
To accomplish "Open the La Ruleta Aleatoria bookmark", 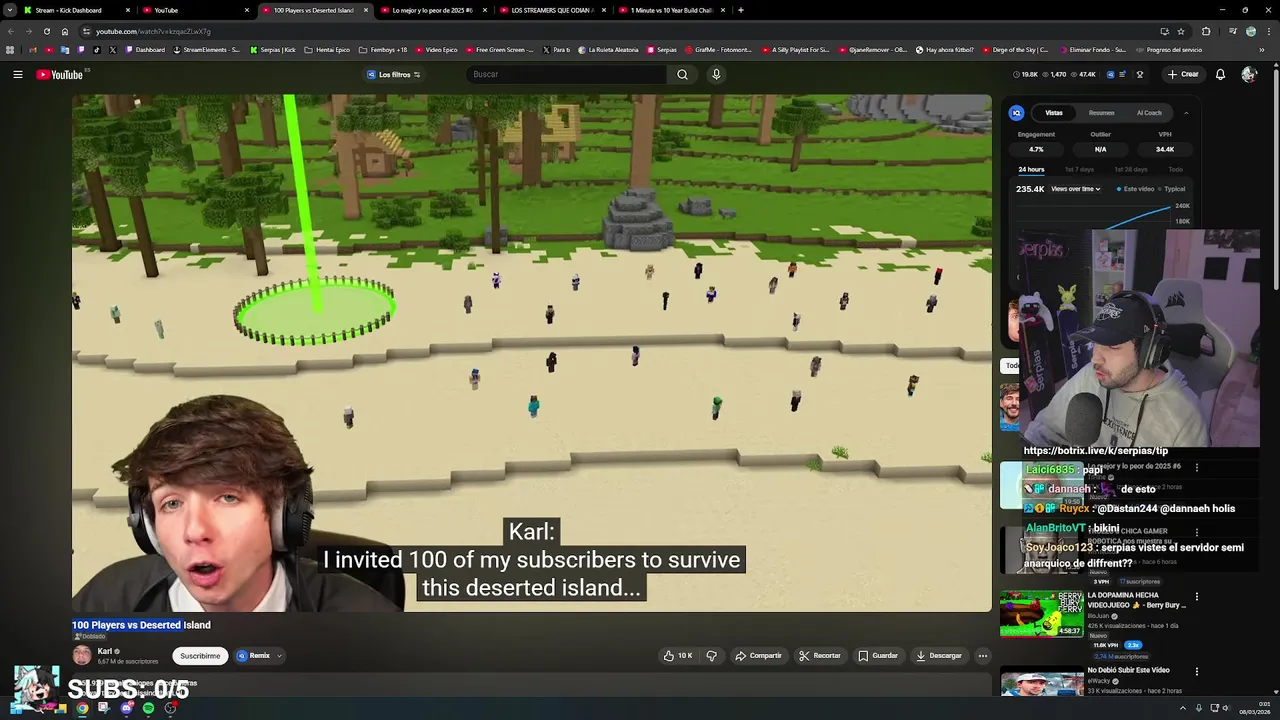I will click(610, 49).
